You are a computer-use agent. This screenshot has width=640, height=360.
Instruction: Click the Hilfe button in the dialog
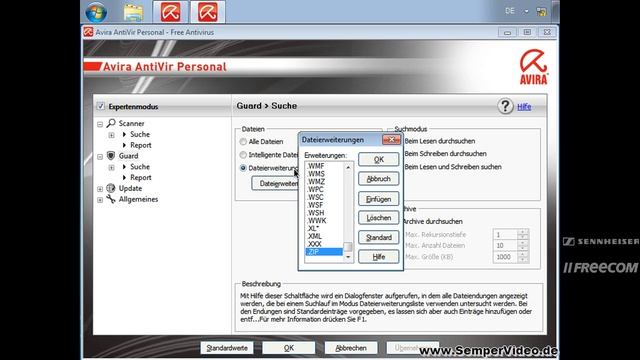[378, 257]
